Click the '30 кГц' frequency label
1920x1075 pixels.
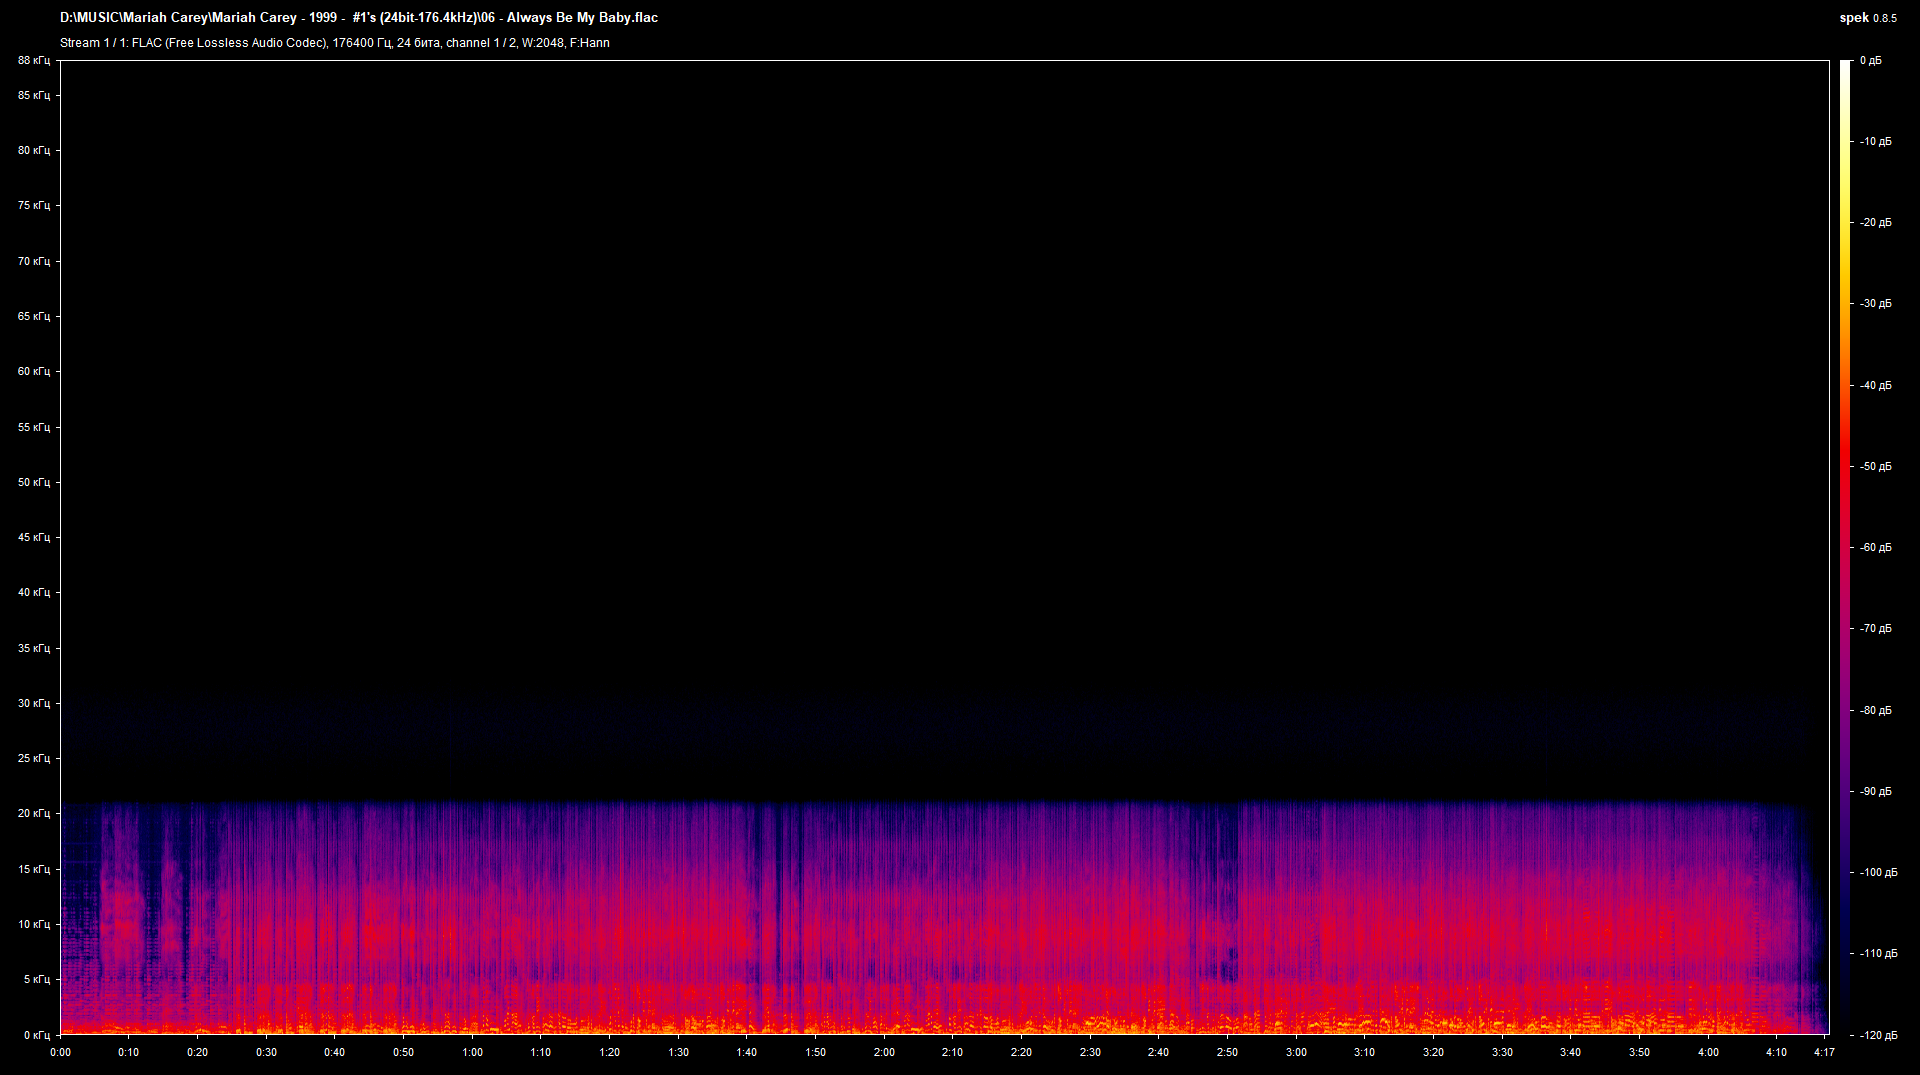pyautogui.click(x=33, y=704)
